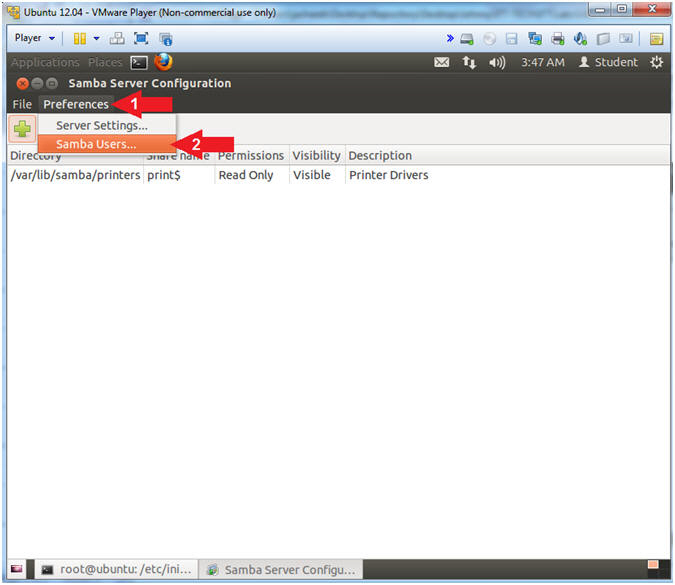Viewport: 675px width, 585px height.
Task: Open the File menu
Action: coord(22,104)
